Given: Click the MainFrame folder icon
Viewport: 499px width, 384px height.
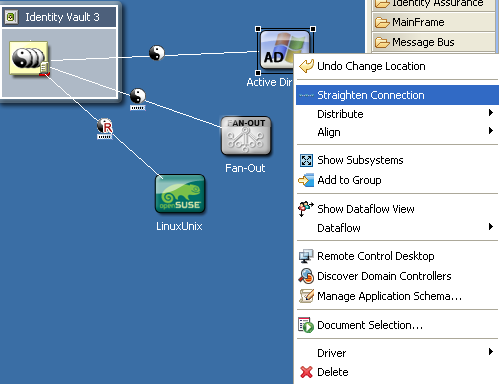Looking at the screenshot, I should [382, 23].
